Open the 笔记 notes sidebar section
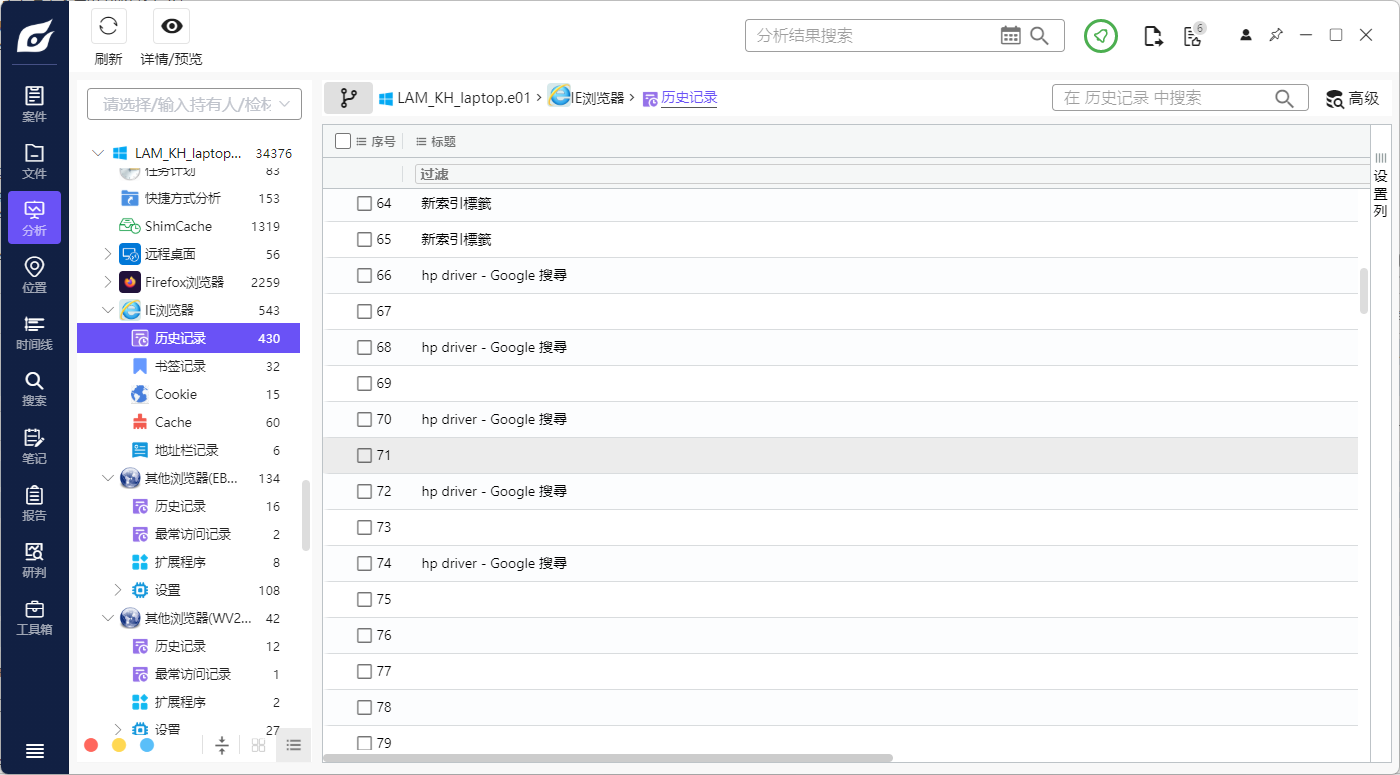Viewport: 1400px width, 775px height. click(34, 446)
